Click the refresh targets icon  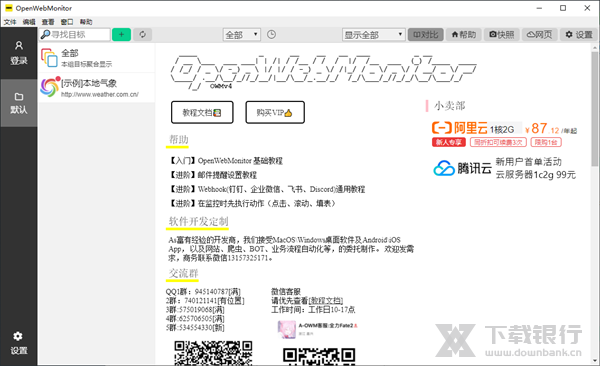(x=142, y=34)
